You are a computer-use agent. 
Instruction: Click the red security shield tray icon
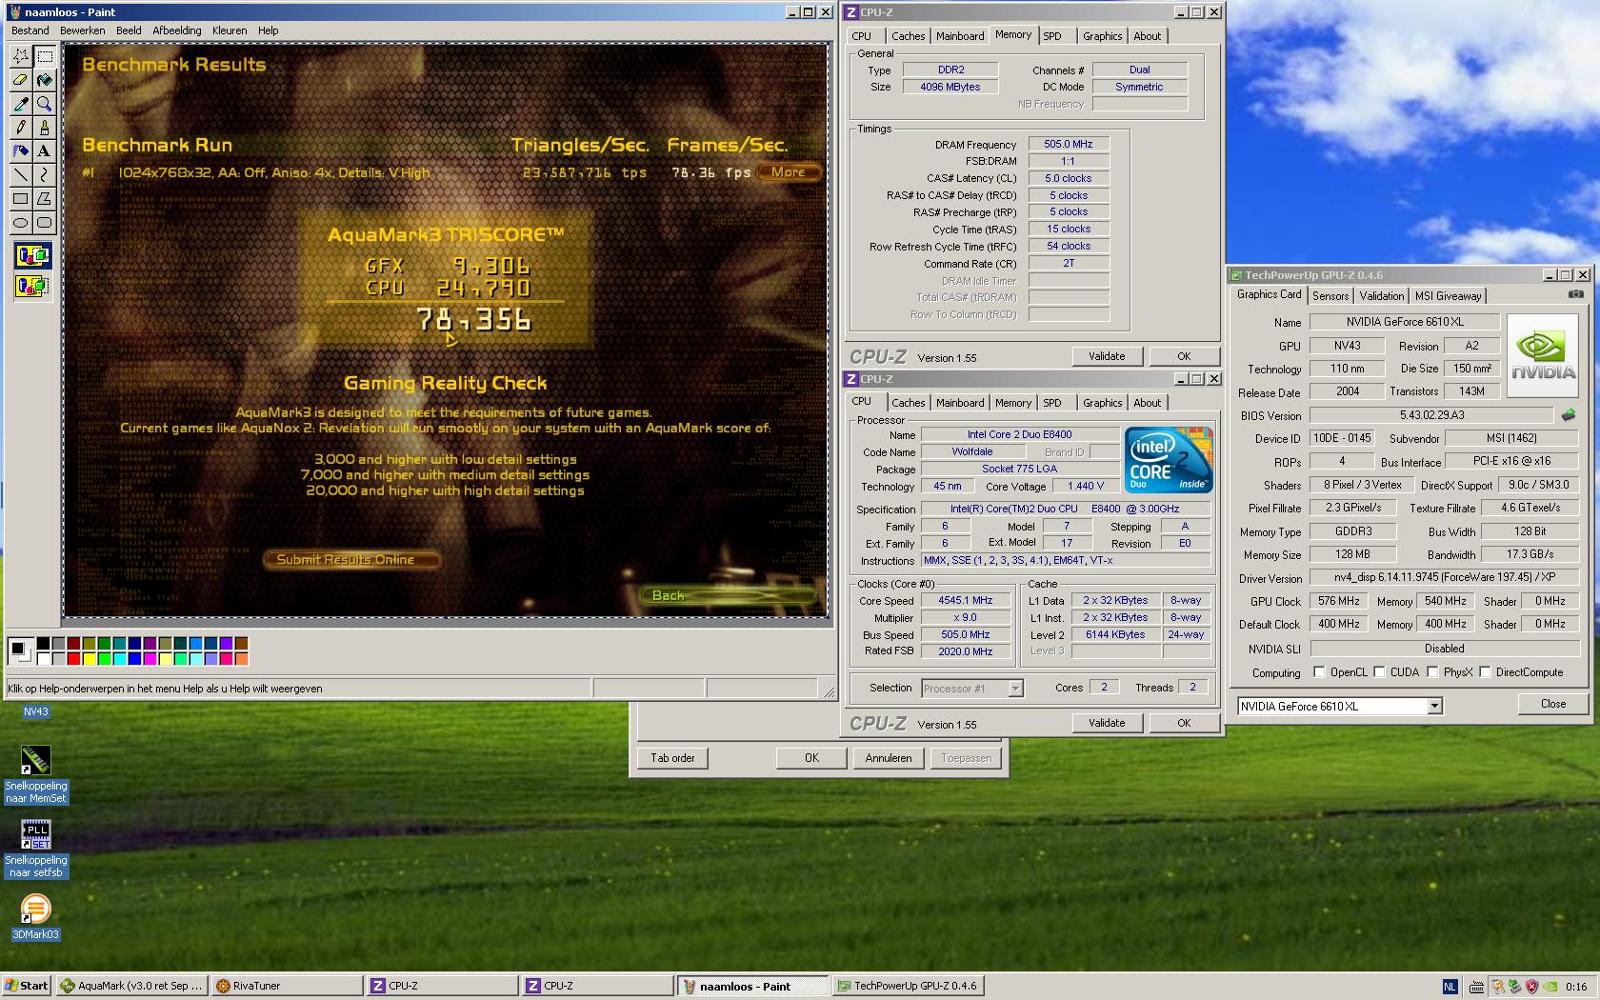1531,986
